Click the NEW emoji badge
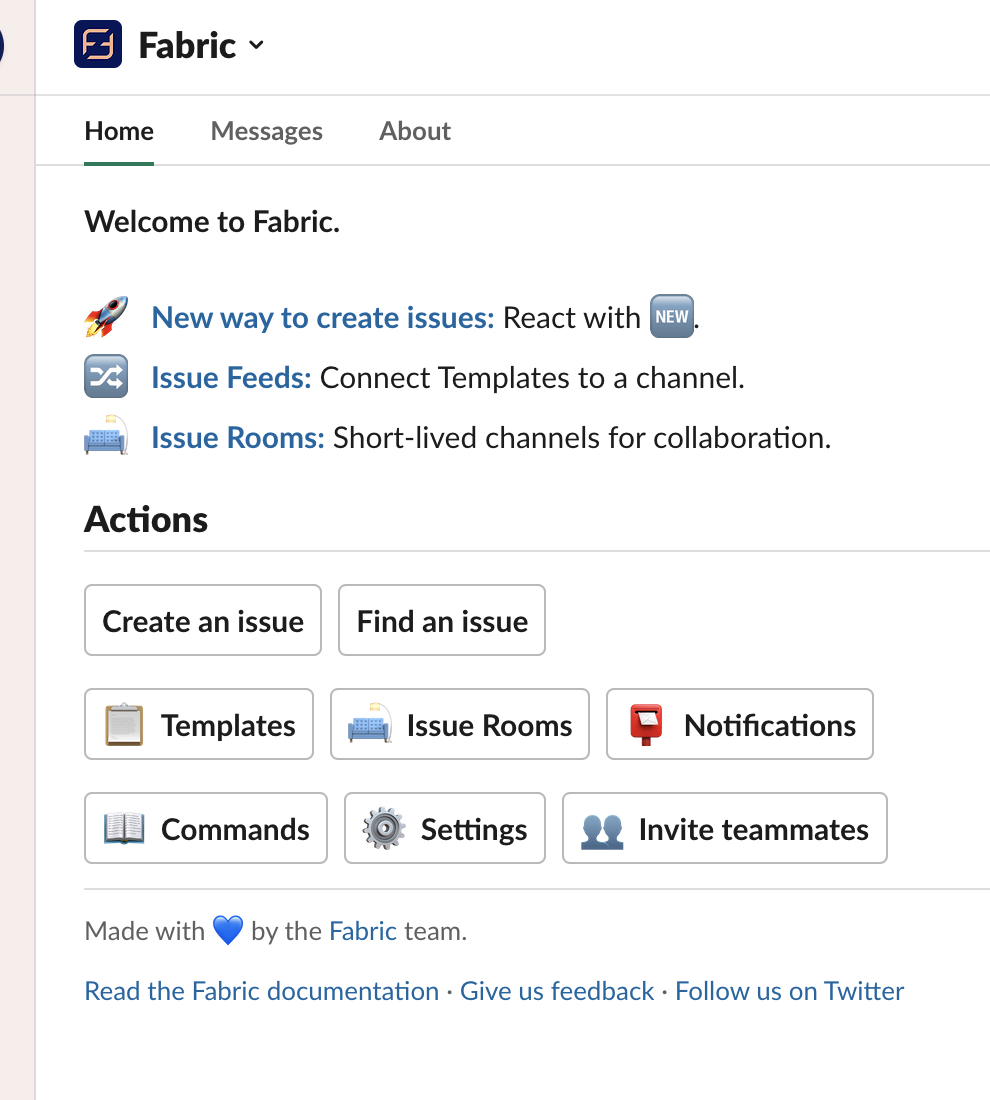Image resolution: width=990 pixels, height=1100 pixels. pos(671,316)
